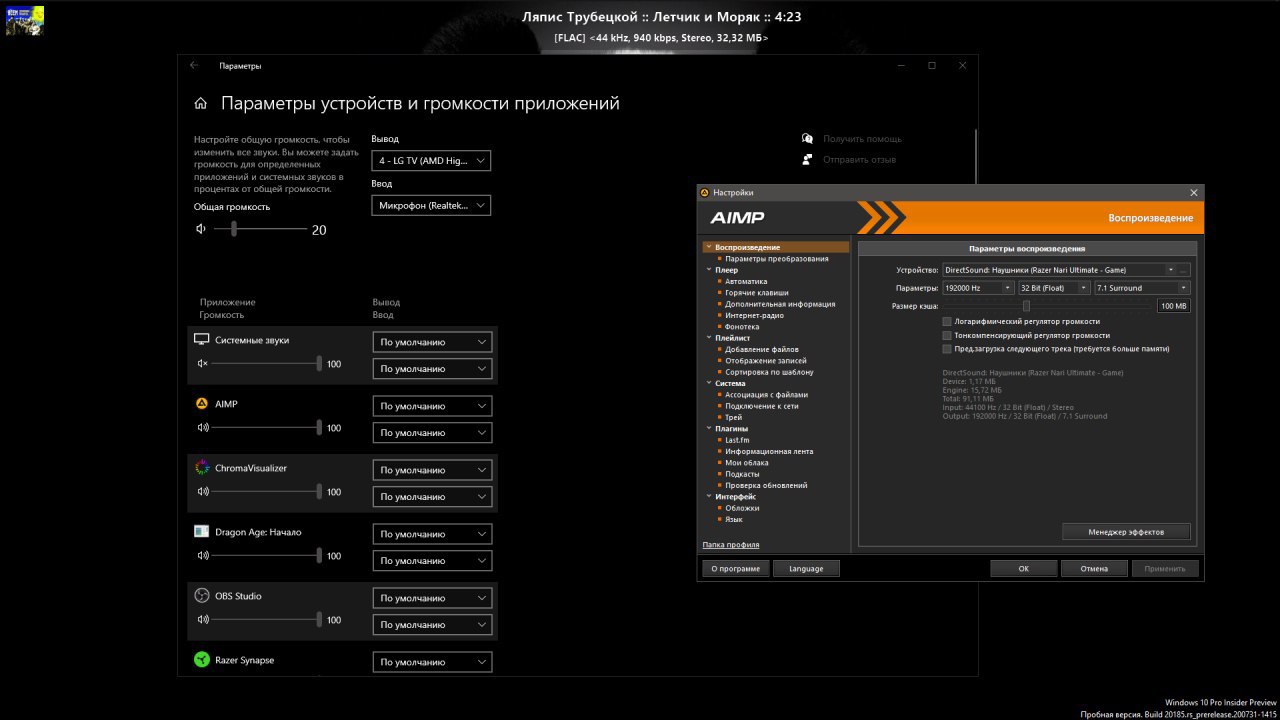Click the send feedback person icon
The image size is (1280, 720).
(807, 159)
